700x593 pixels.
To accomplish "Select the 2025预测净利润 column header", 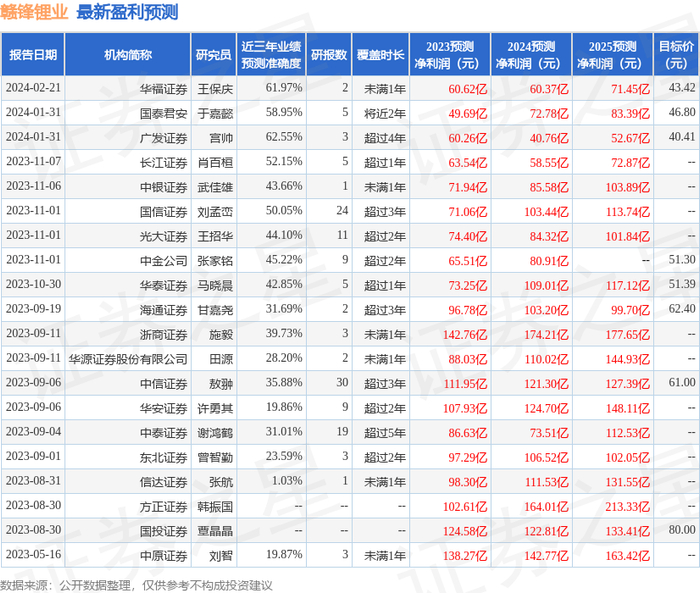I will 612,54.
